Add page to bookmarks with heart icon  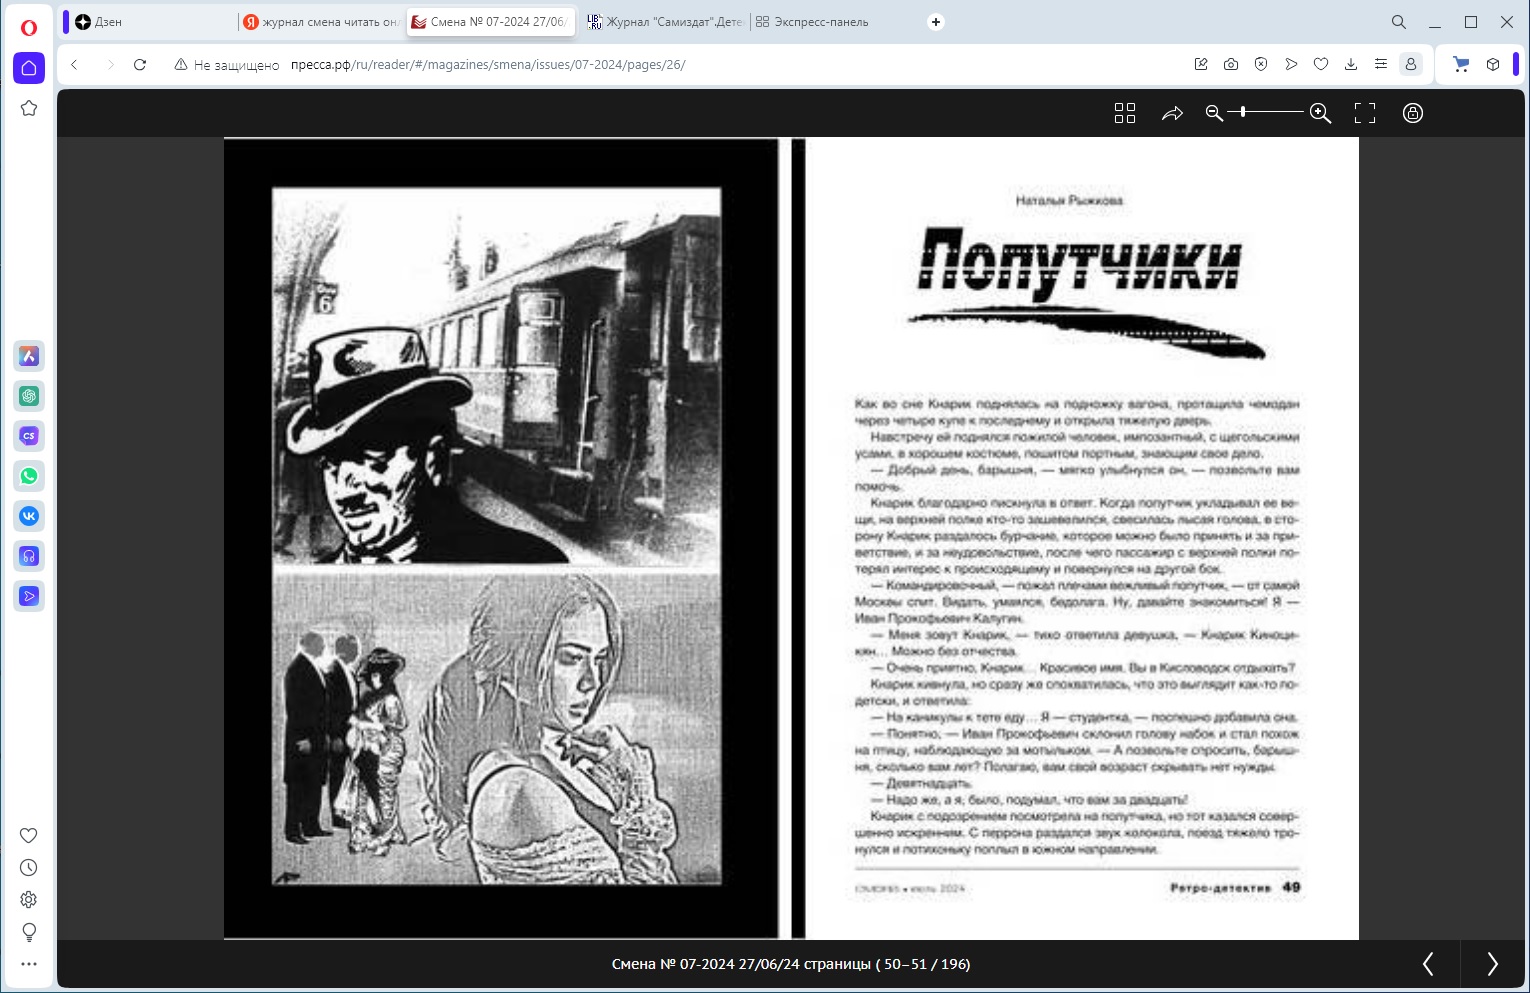click(x=1321, y=65)
